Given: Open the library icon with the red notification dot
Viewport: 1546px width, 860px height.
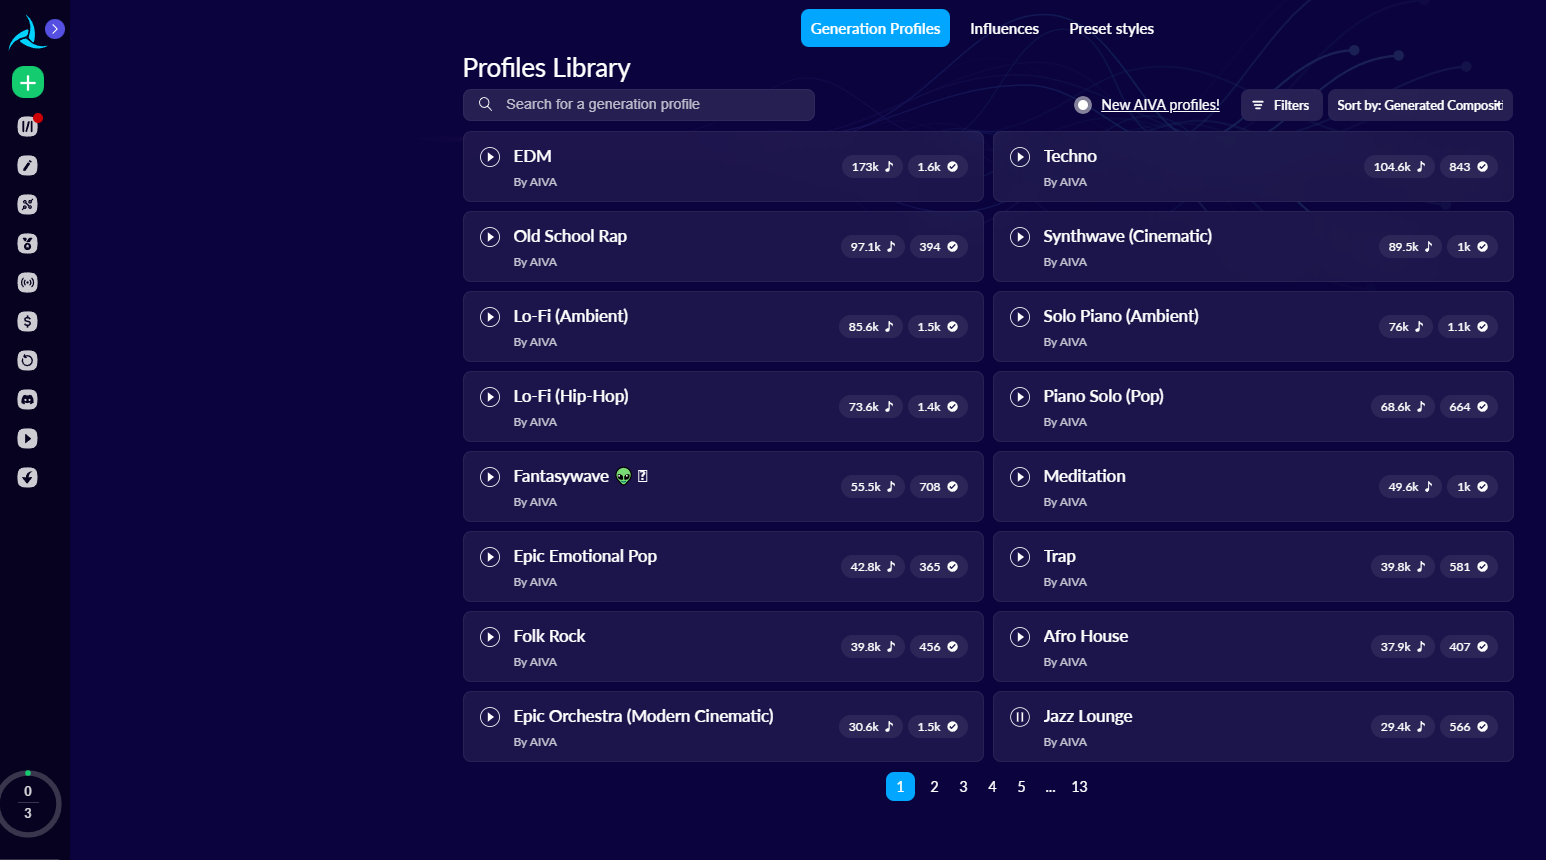Looking at the screenshot, I should pos(28,126).
